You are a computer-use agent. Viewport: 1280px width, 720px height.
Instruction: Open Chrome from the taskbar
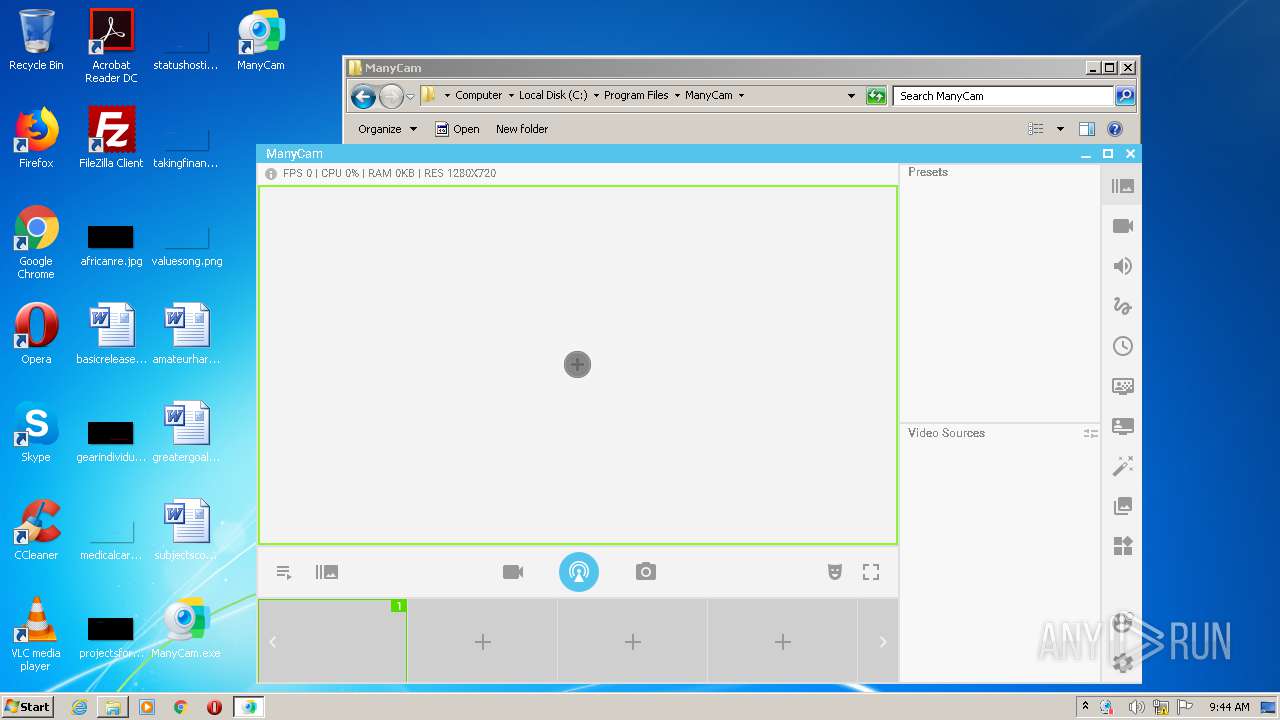click(181, 707)
